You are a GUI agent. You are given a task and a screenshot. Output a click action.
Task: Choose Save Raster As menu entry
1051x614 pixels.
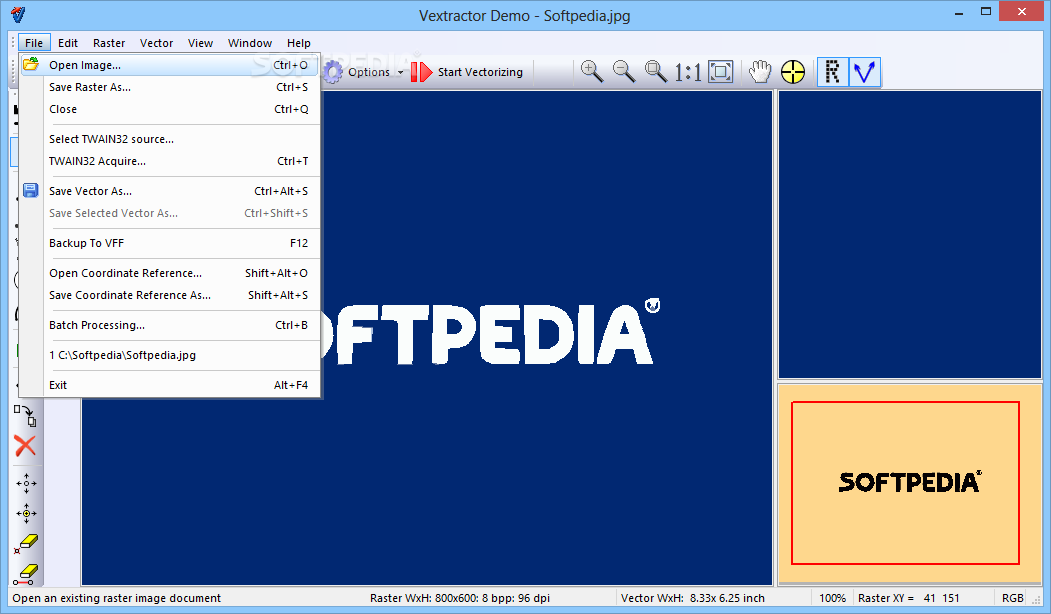tap(170, 87)
